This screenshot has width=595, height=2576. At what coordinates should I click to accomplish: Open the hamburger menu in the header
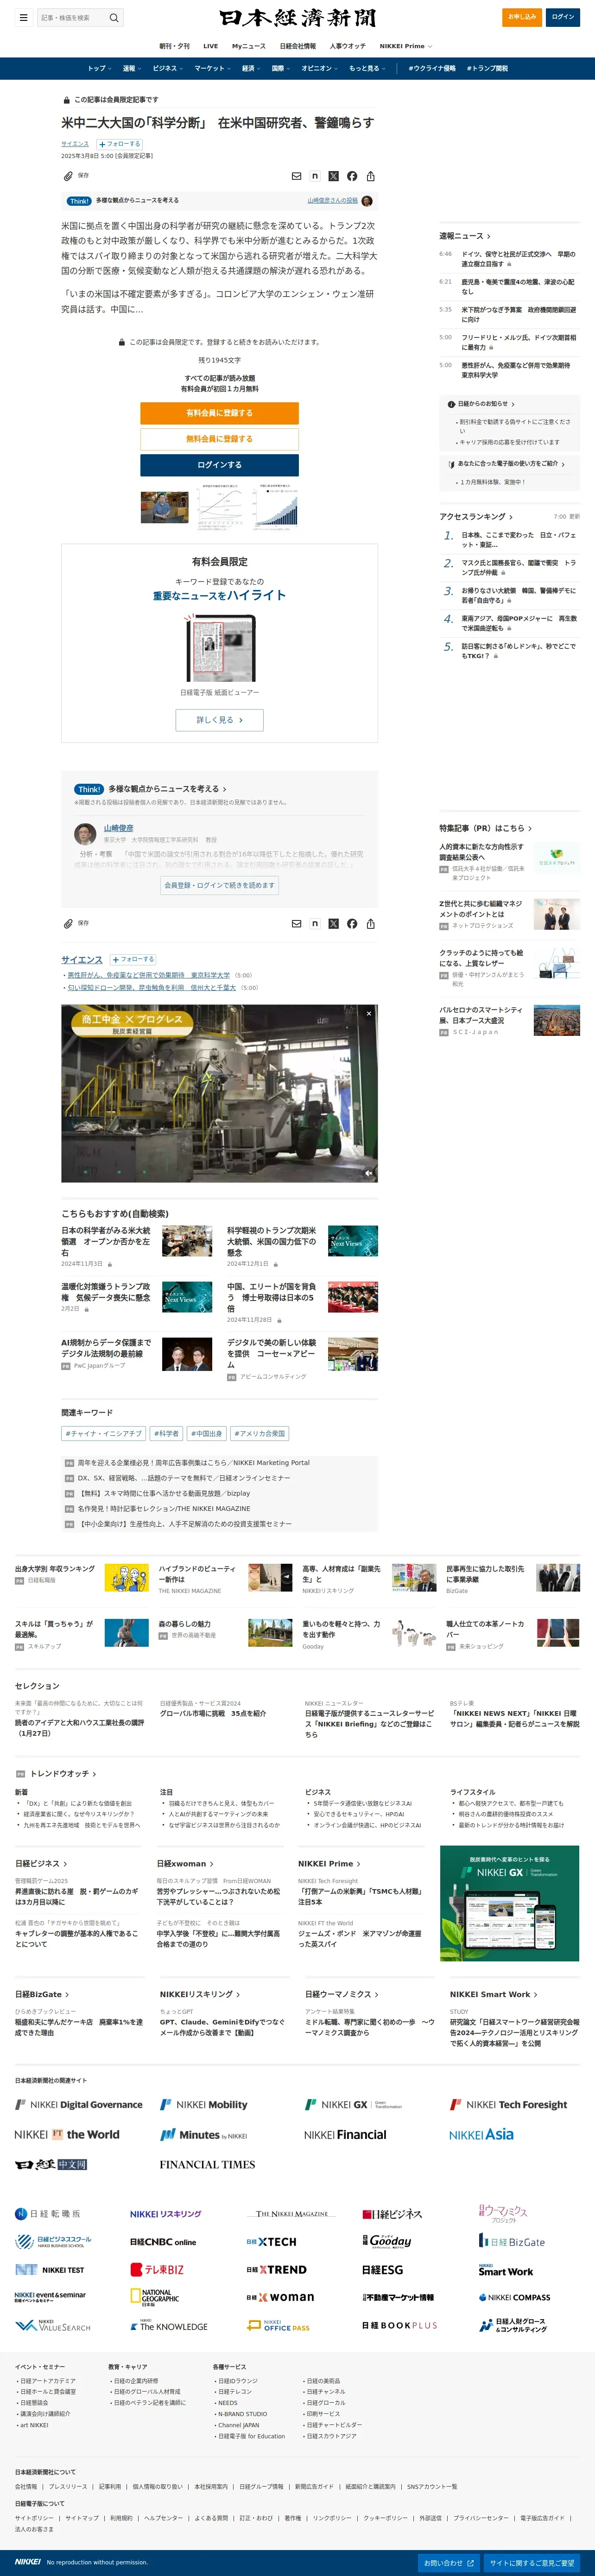point(23,17)
